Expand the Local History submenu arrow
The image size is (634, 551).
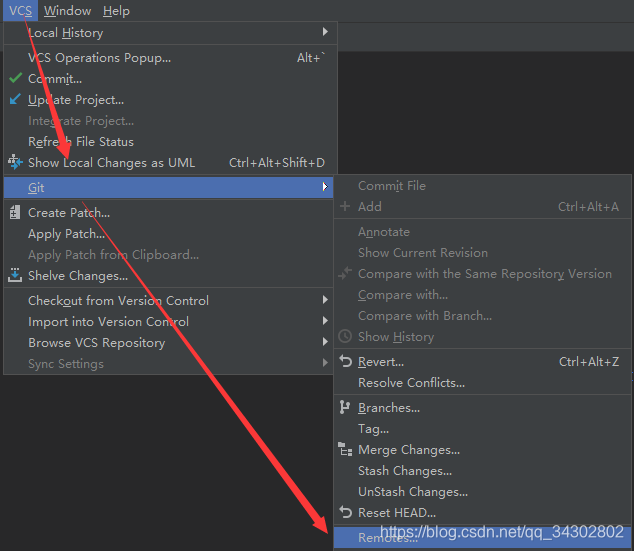pyautogui.click(x=325, y=32)
